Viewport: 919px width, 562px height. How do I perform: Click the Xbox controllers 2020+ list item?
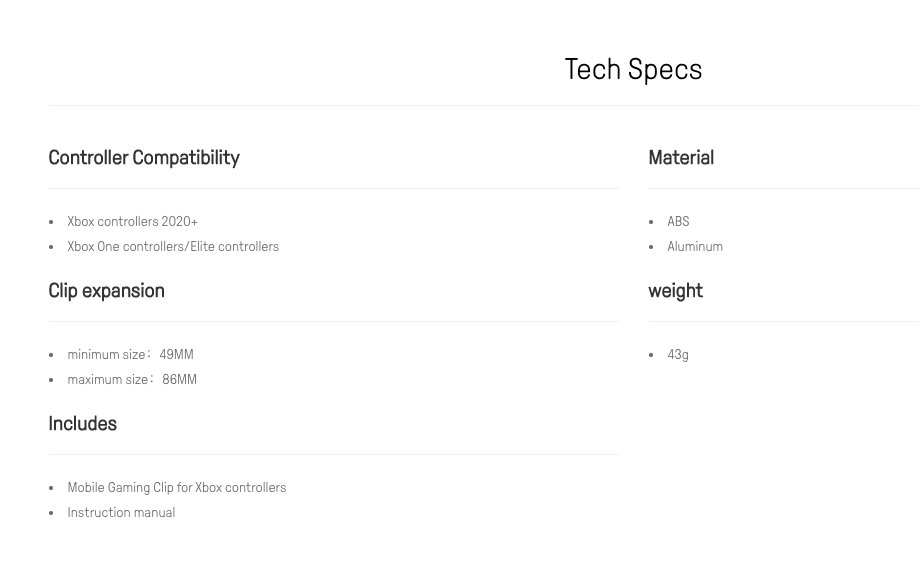pos(132,222)
